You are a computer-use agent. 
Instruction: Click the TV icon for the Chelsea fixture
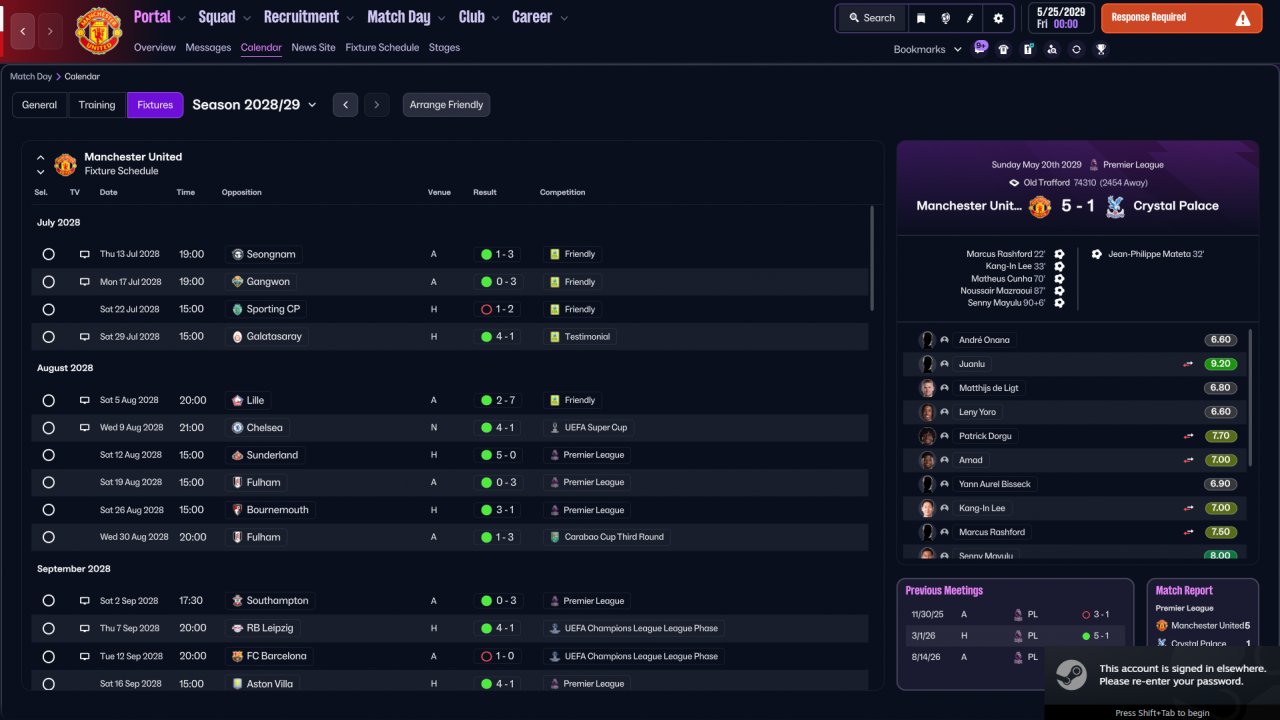pyautogui.click(x=85, y=427)
